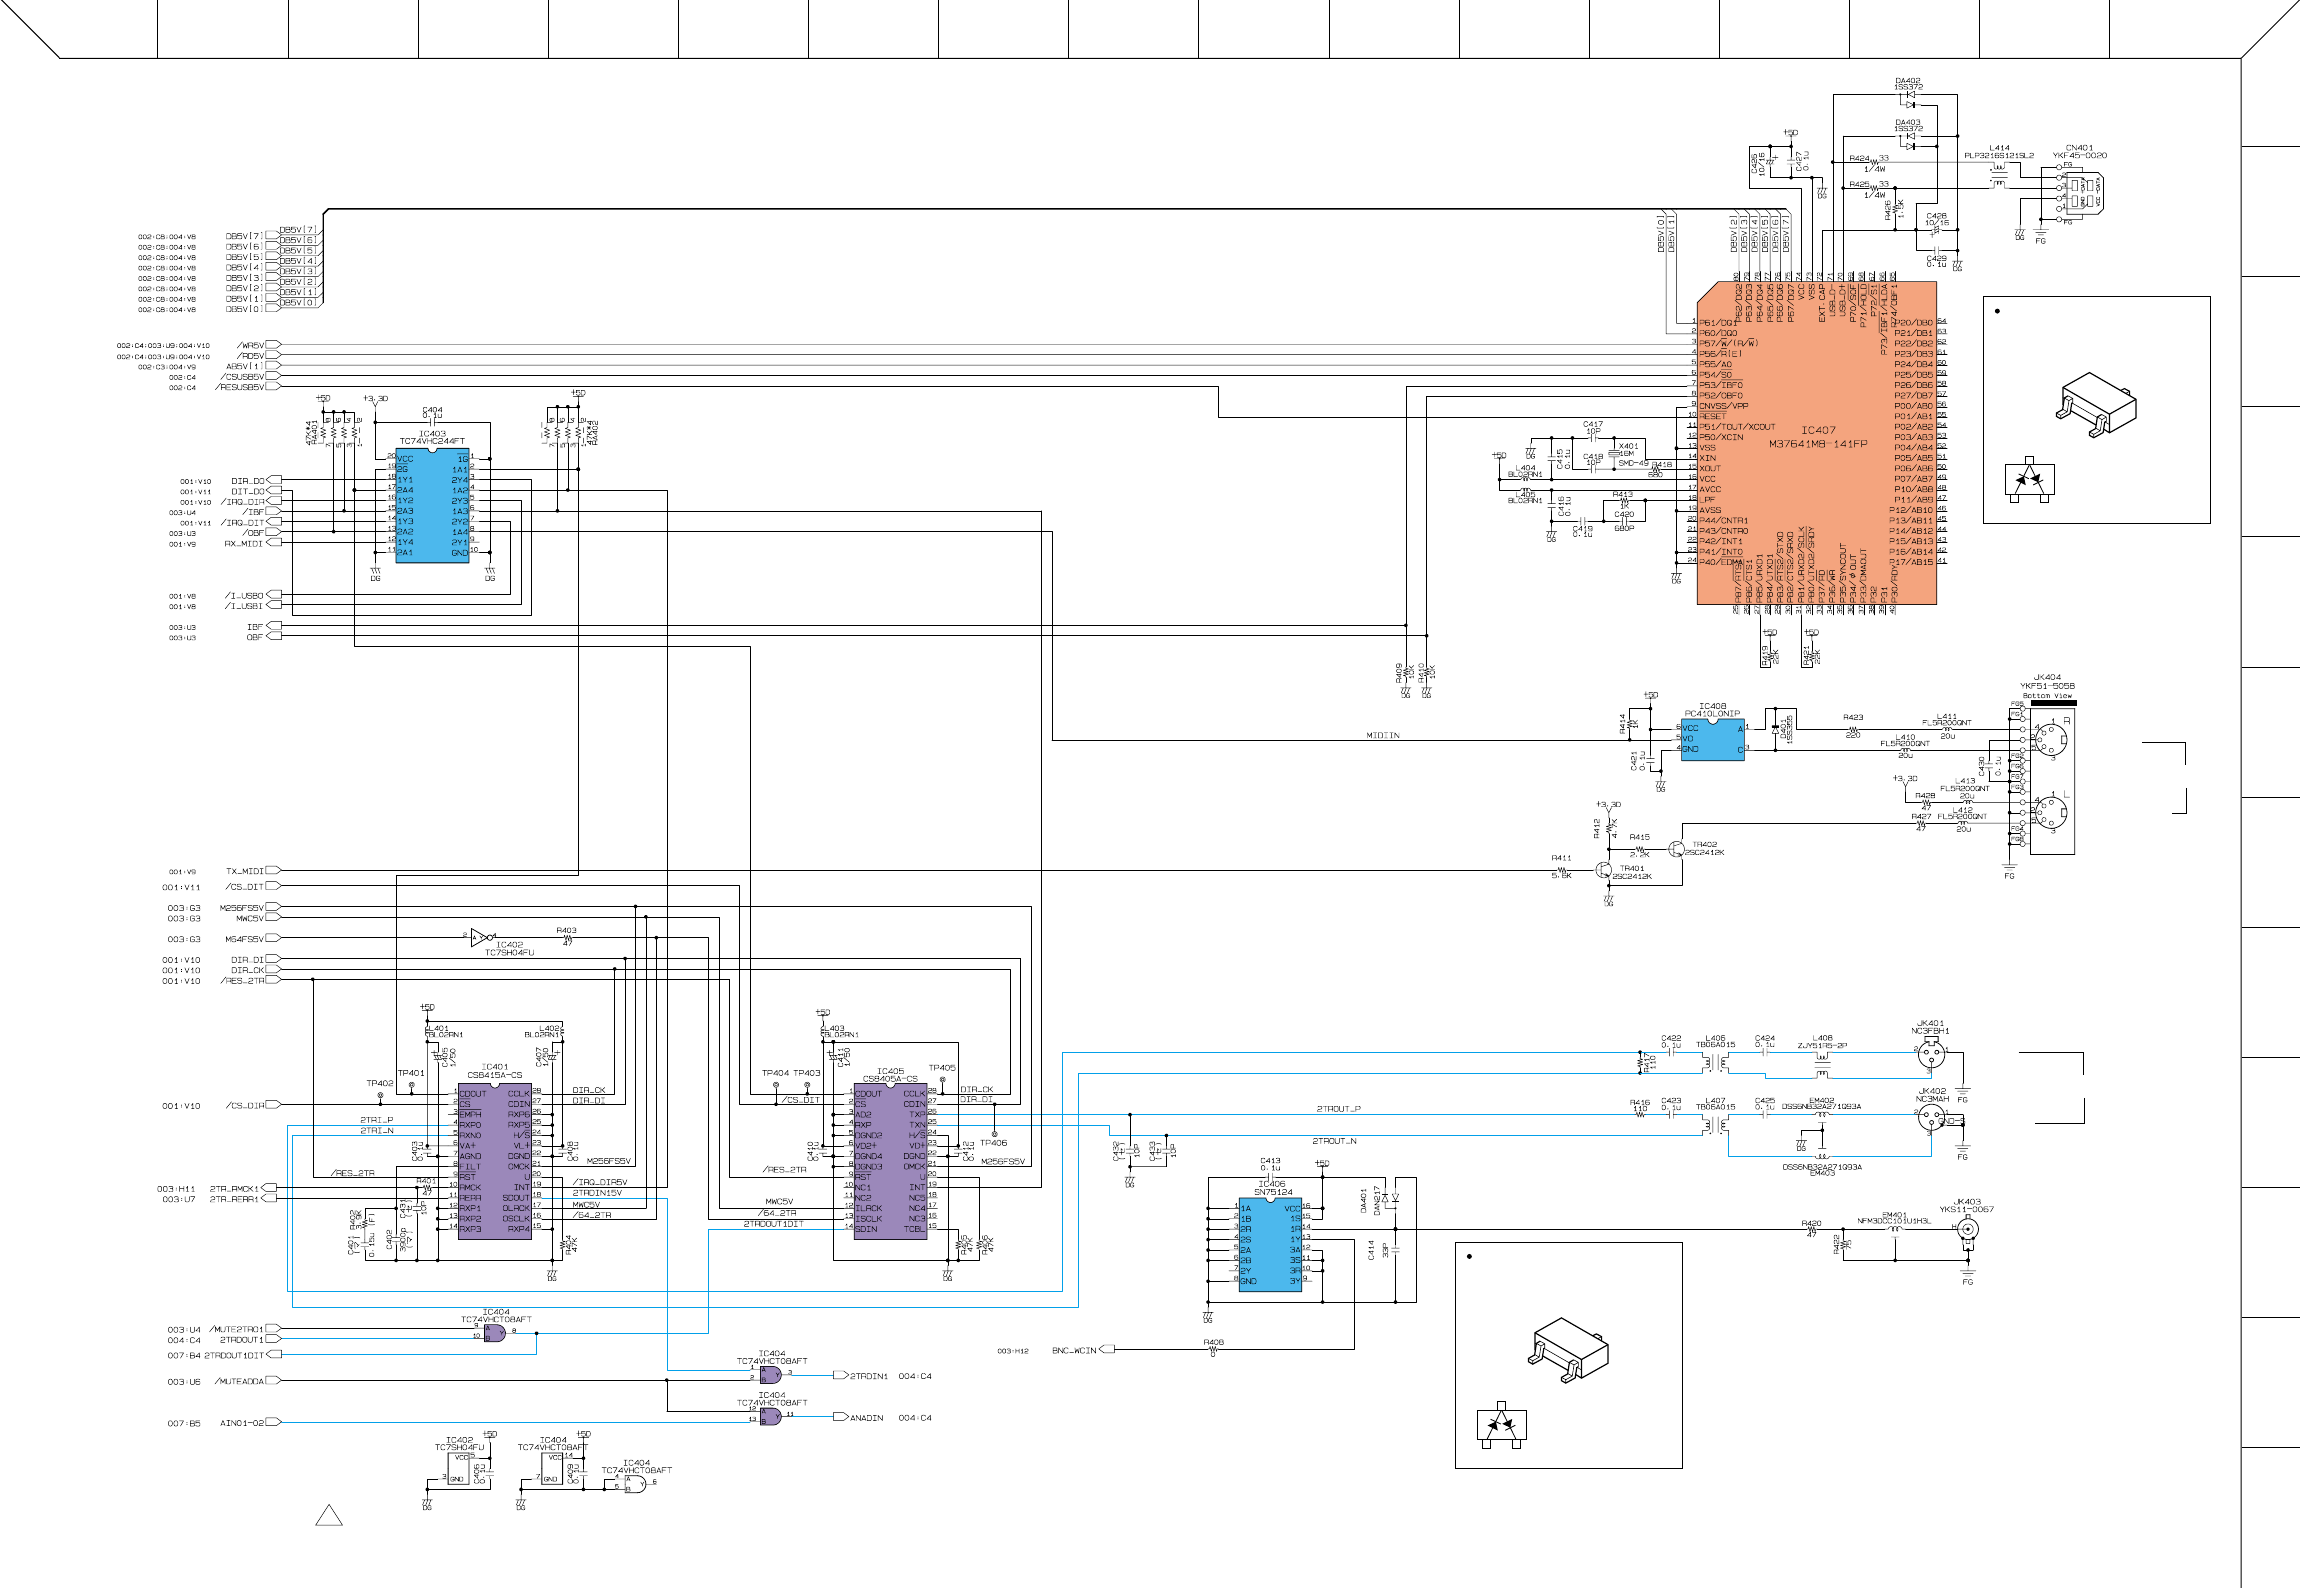Click the AND gate outputting ANADIN
The image size is (2300, 1588).
pos(770,1417)
